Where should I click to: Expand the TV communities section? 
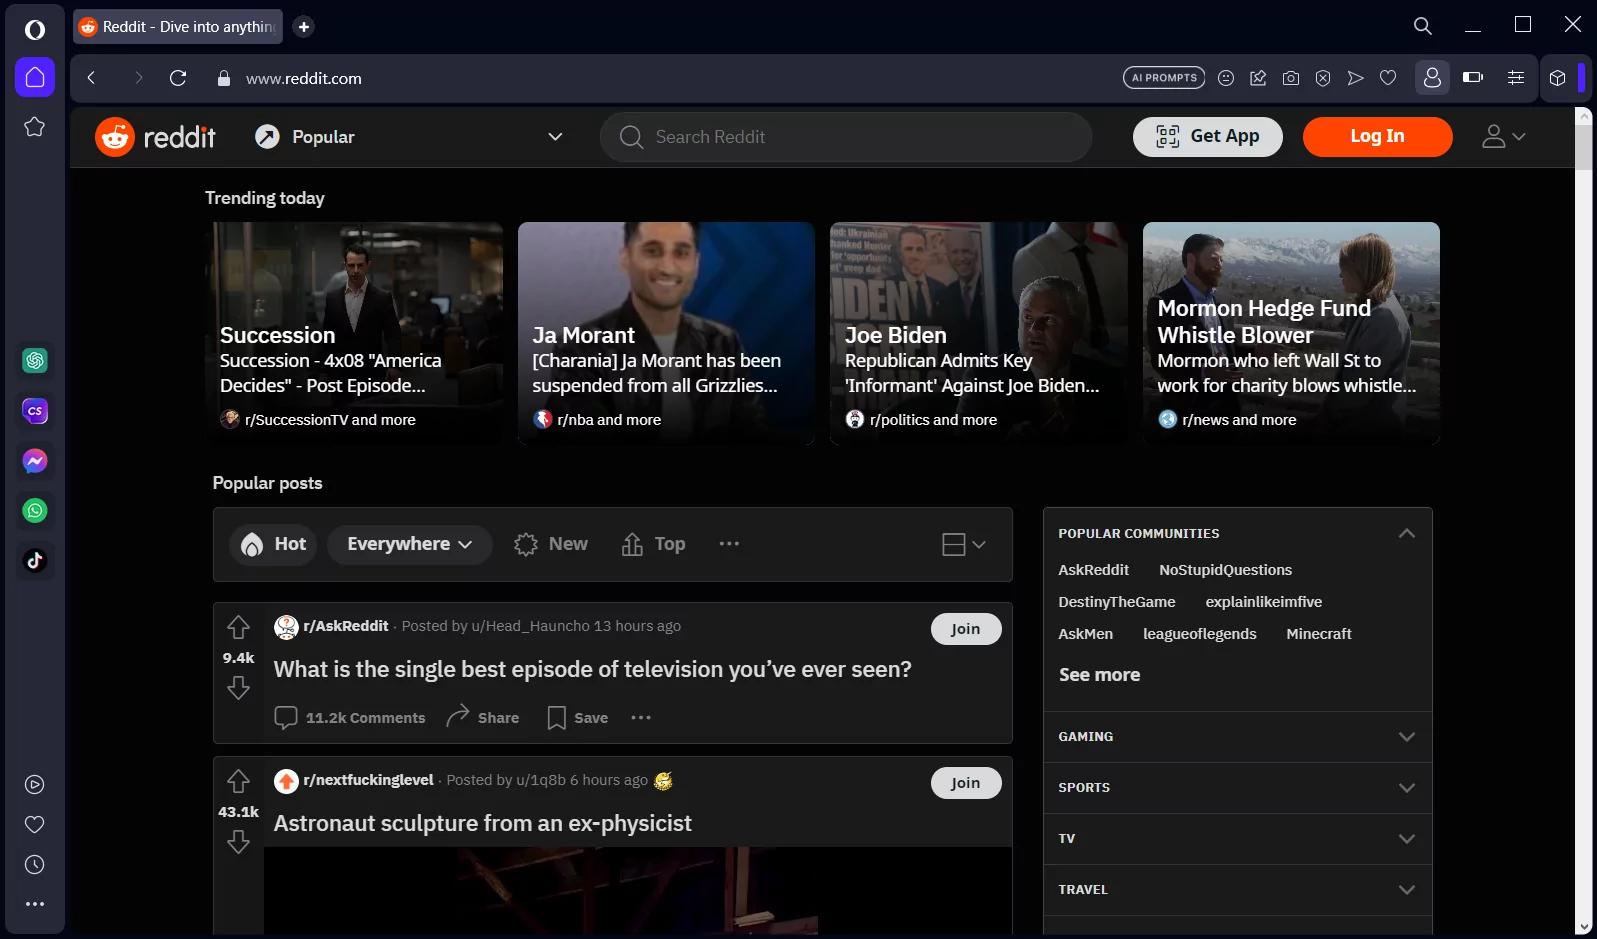coord(1238,839)
